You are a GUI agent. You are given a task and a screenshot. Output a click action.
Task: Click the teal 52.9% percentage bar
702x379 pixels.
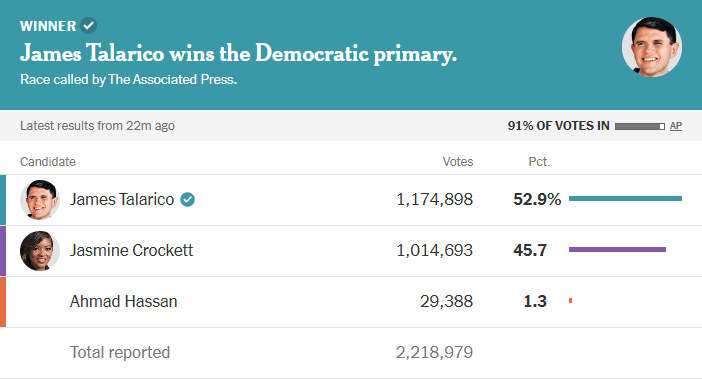point(625,198)
